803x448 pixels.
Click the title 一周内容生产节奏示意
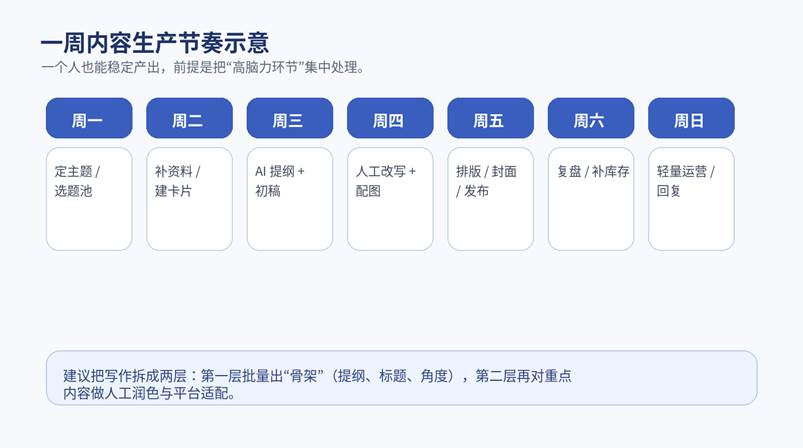tap(155, 43)
